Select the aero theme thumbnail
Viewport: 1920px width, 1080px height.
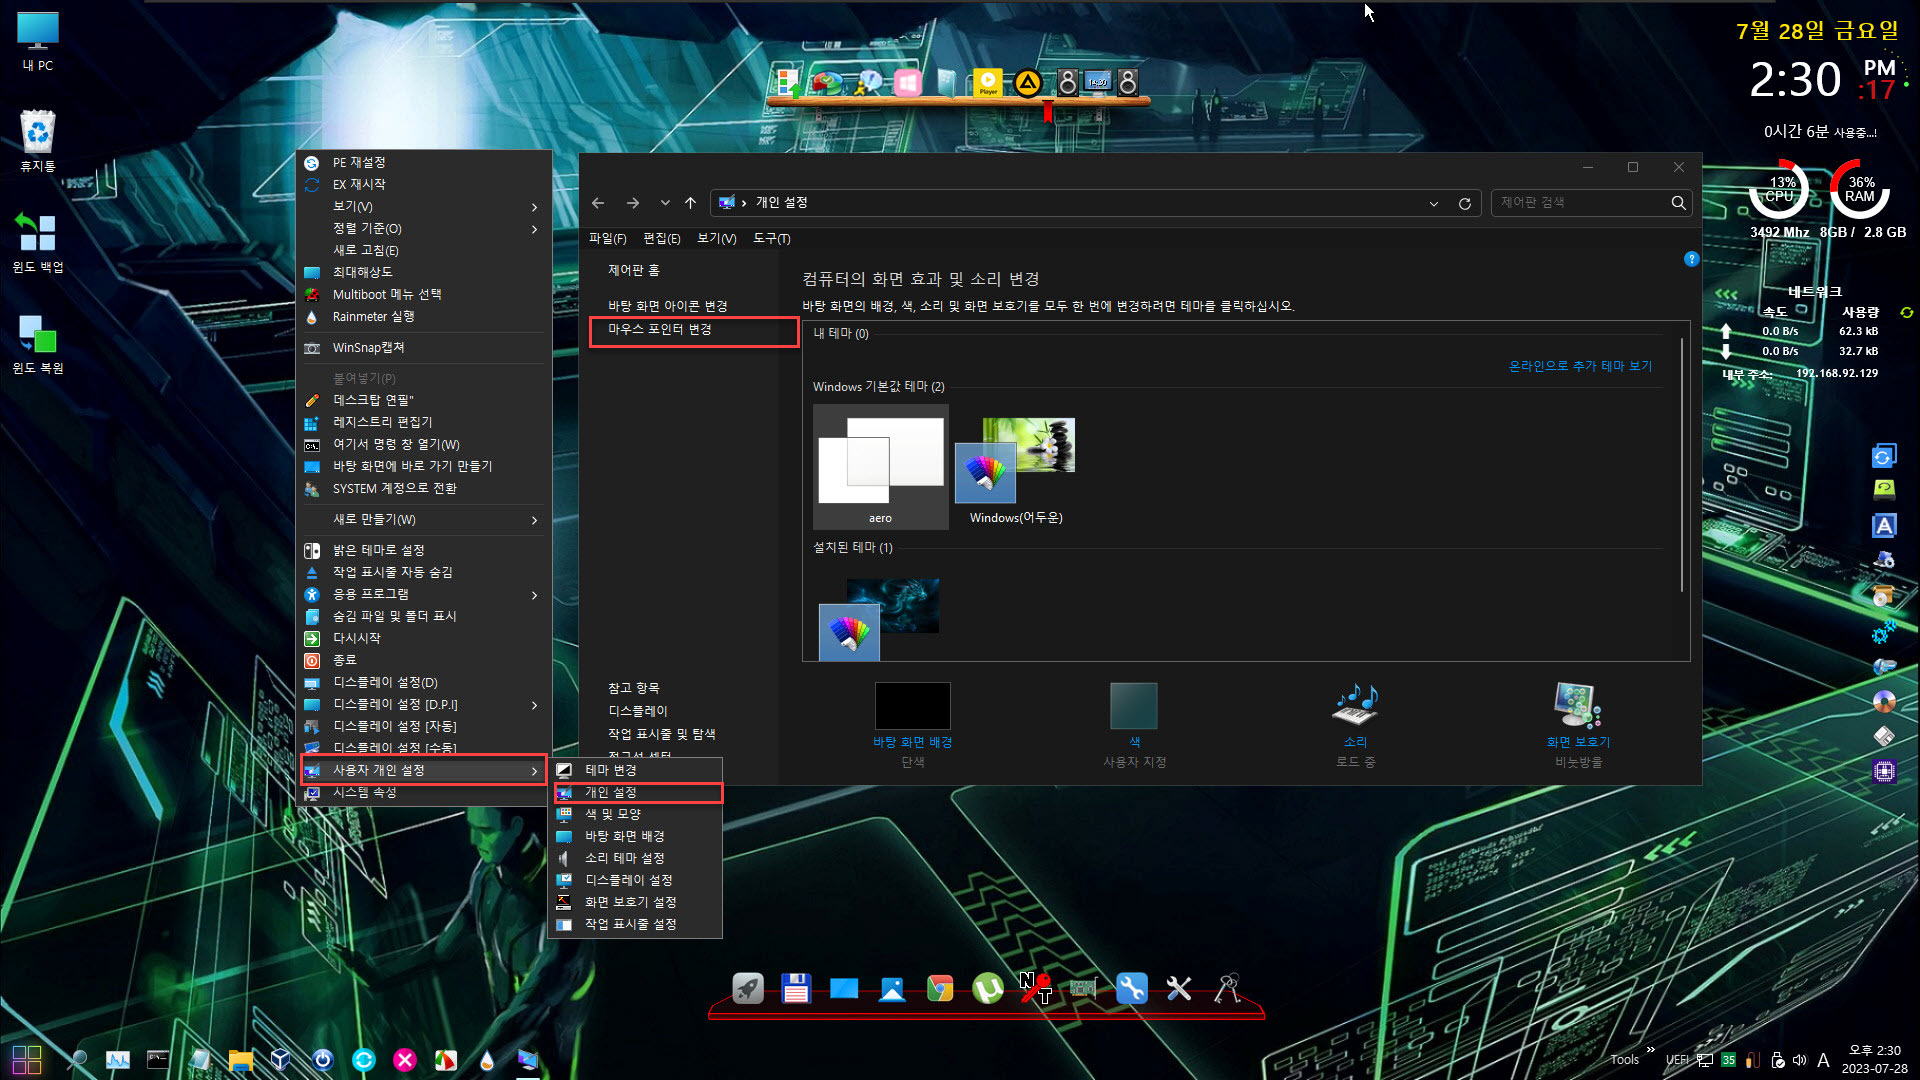pos(880,467)
